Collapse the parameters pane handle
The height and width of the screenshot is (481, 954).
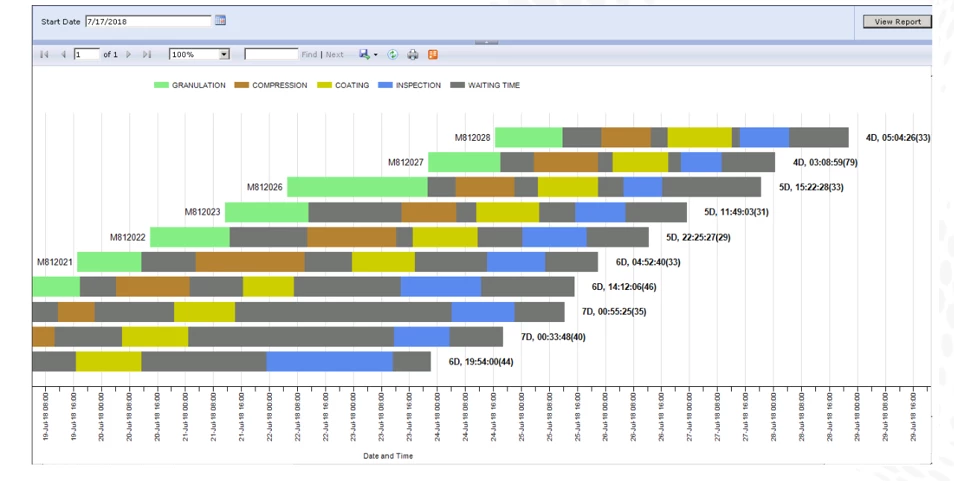coord(486,43)
